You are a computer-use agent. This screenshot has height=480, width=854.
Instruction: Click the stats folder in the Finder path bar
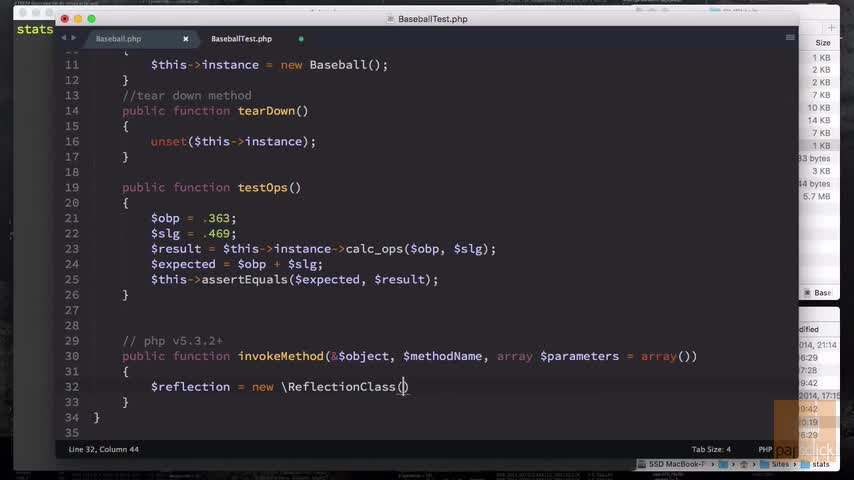[x=815, y=464]
